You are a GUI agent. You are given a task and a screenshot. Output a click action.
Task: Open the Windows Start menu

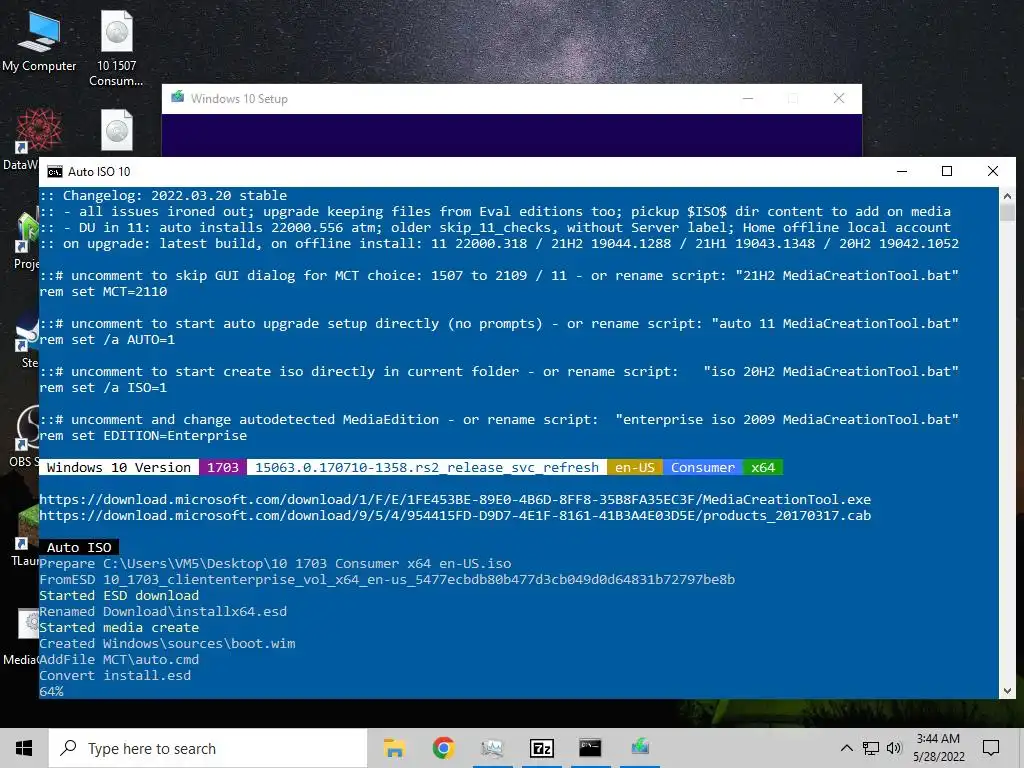(24, 748)
